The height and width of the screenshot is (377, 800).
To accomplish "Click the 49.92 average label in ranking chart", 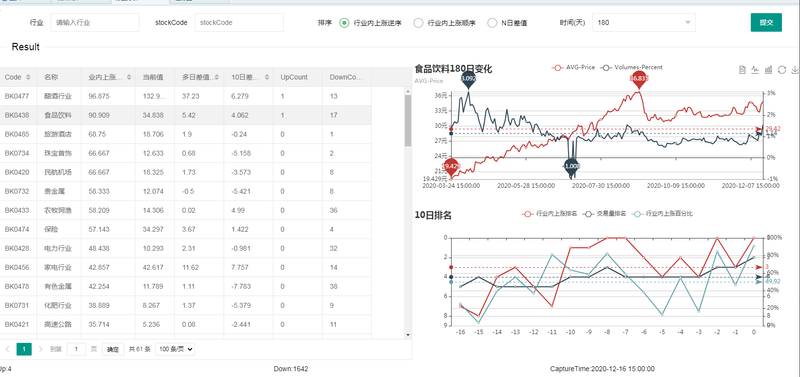I will pos(773,282).
